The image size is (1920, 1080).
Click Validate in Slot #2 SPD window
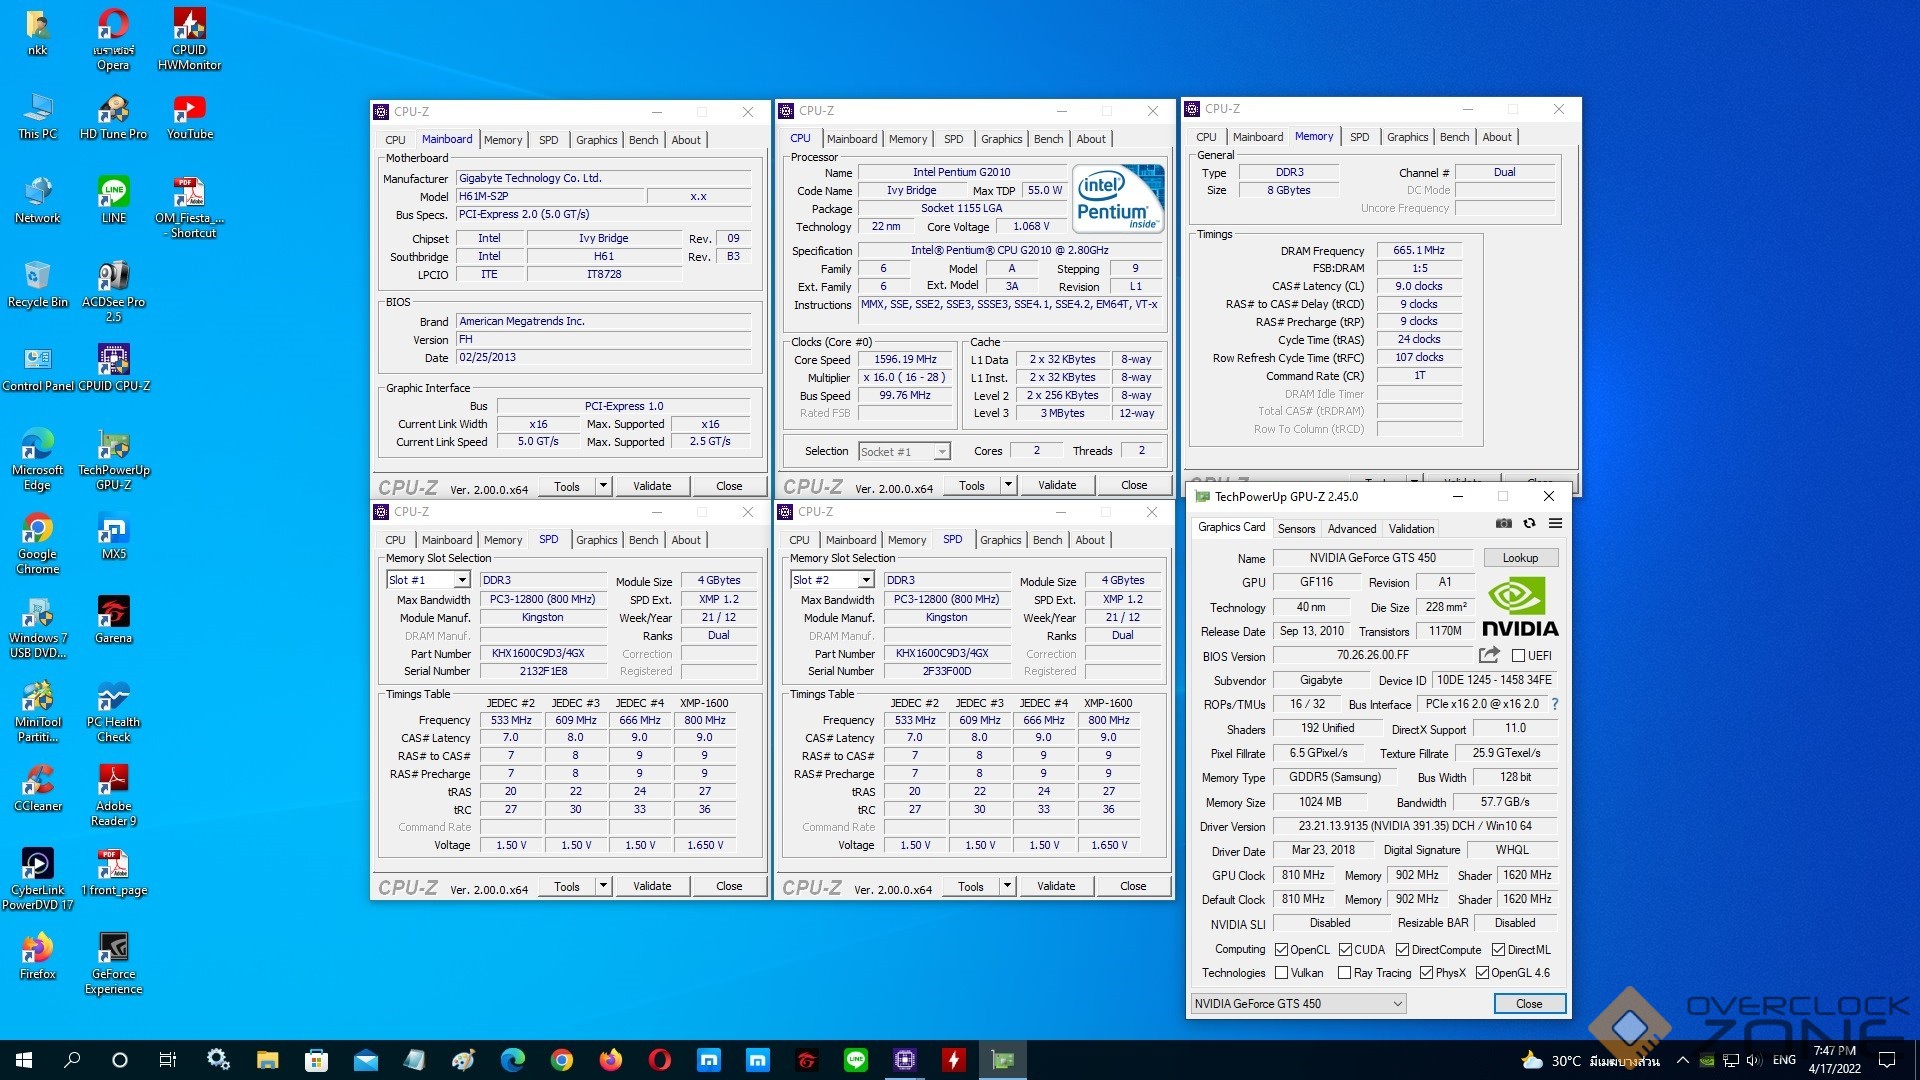1056,886
